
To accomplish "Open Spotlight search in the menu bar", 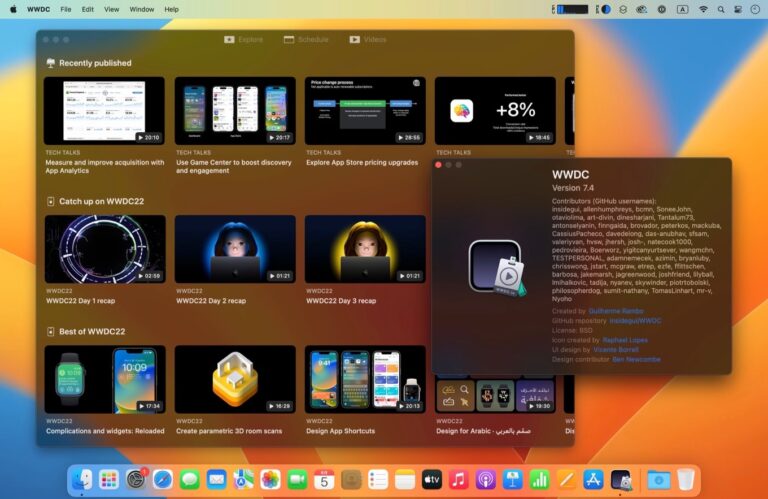I will point(721,9).
